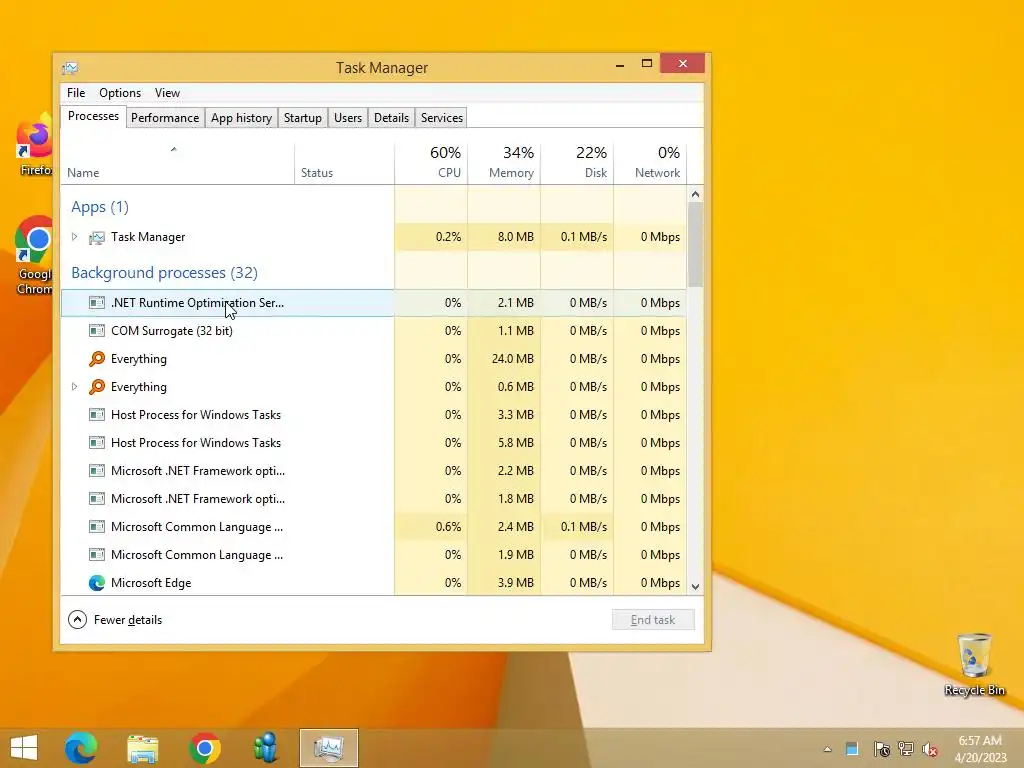The height and width of the screenshot is (768, 1024).
Task: Select the Google Chrome desktop shortcut
Action: 34,256
